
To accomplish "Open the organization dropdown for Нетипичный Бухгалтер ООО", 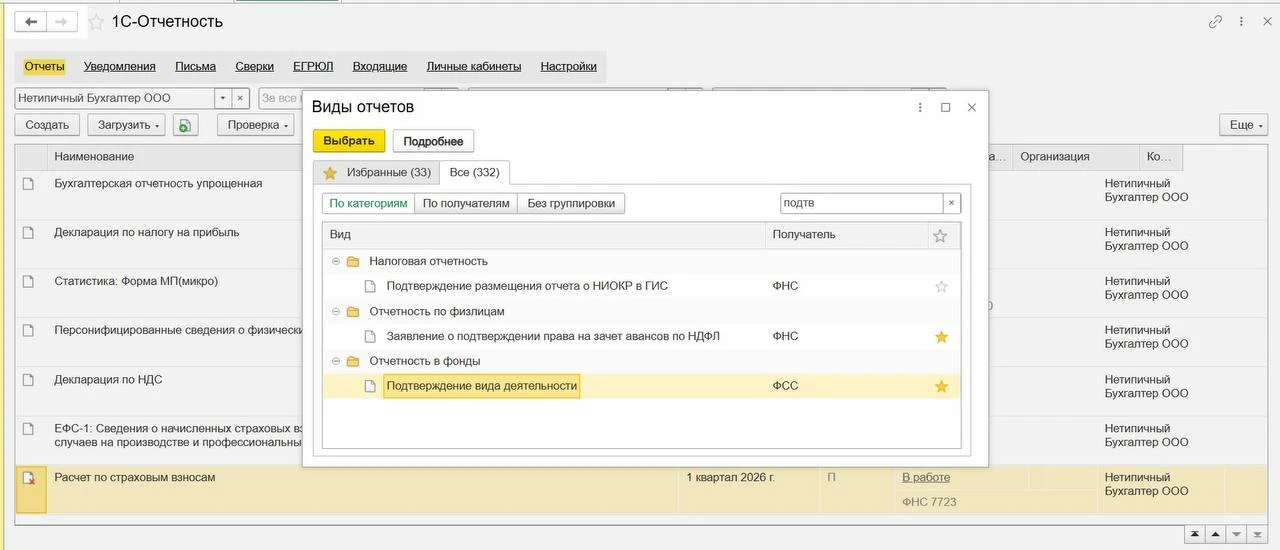I will [x=222, y=98].
